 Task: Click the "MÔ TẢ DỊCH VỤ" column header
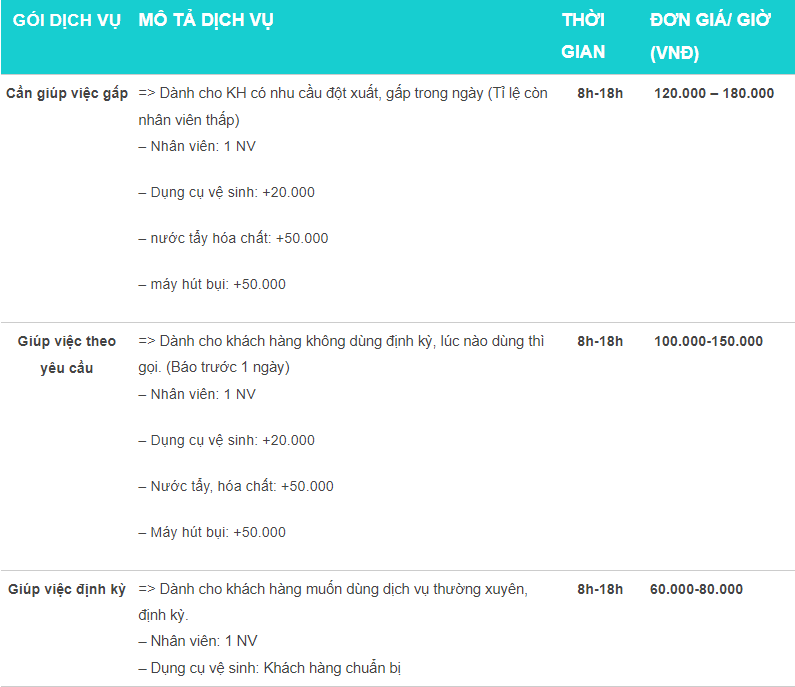pyautogui.click(x=205, y=21)
